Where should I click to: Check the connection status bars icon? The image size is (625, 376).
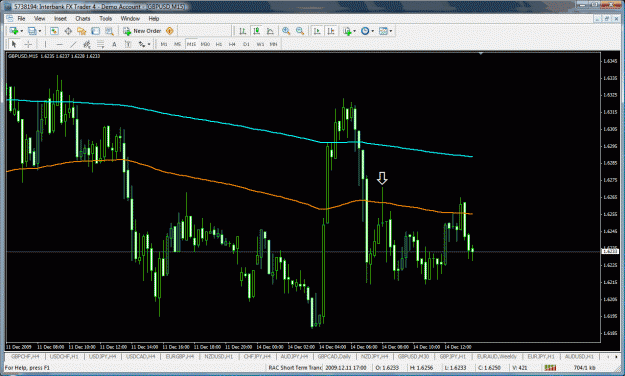[x=550, y=368]
